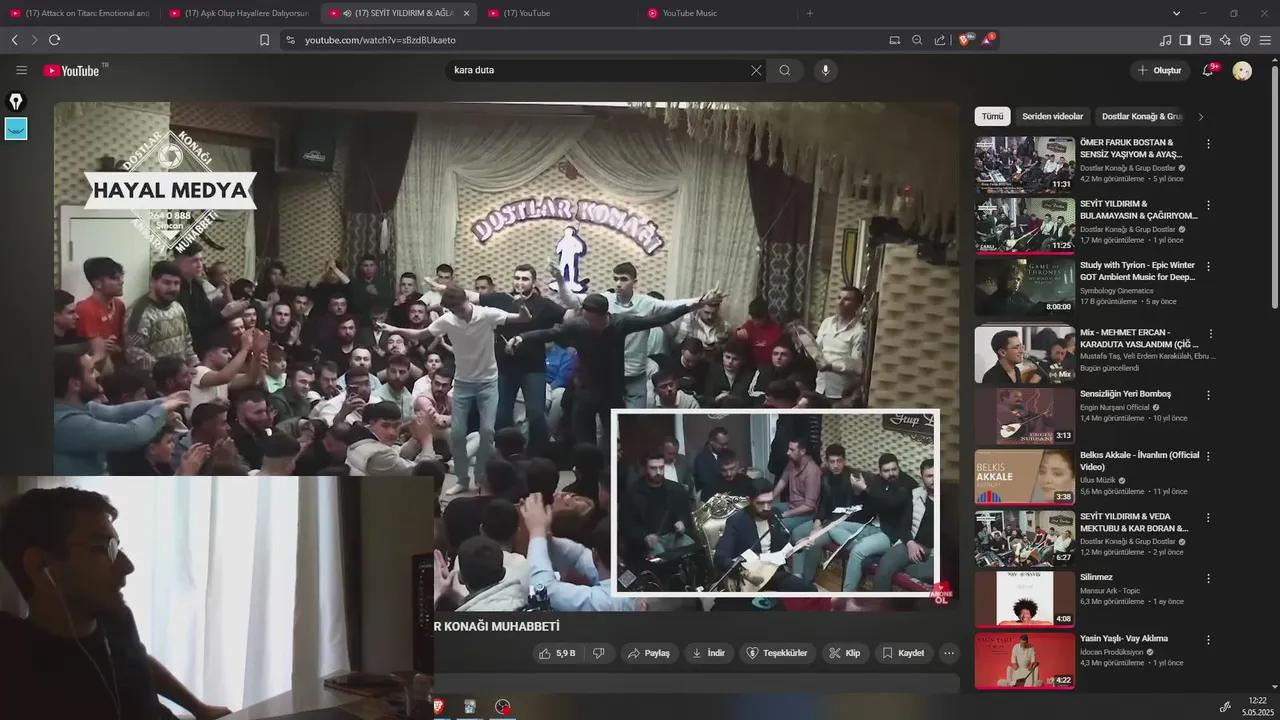Open the Brave playlist music note icon
The image size is (1280, 720).
[1165, 40]
